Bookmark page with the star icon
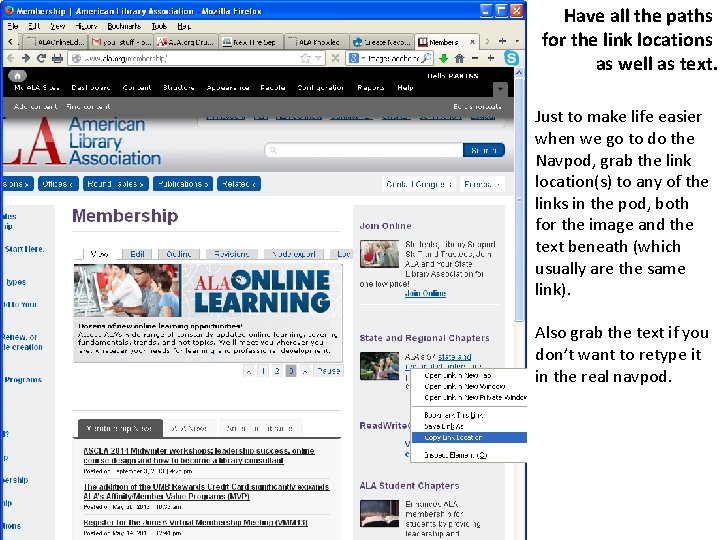This screenshot has width=720, height=540. tap(305, 58)
